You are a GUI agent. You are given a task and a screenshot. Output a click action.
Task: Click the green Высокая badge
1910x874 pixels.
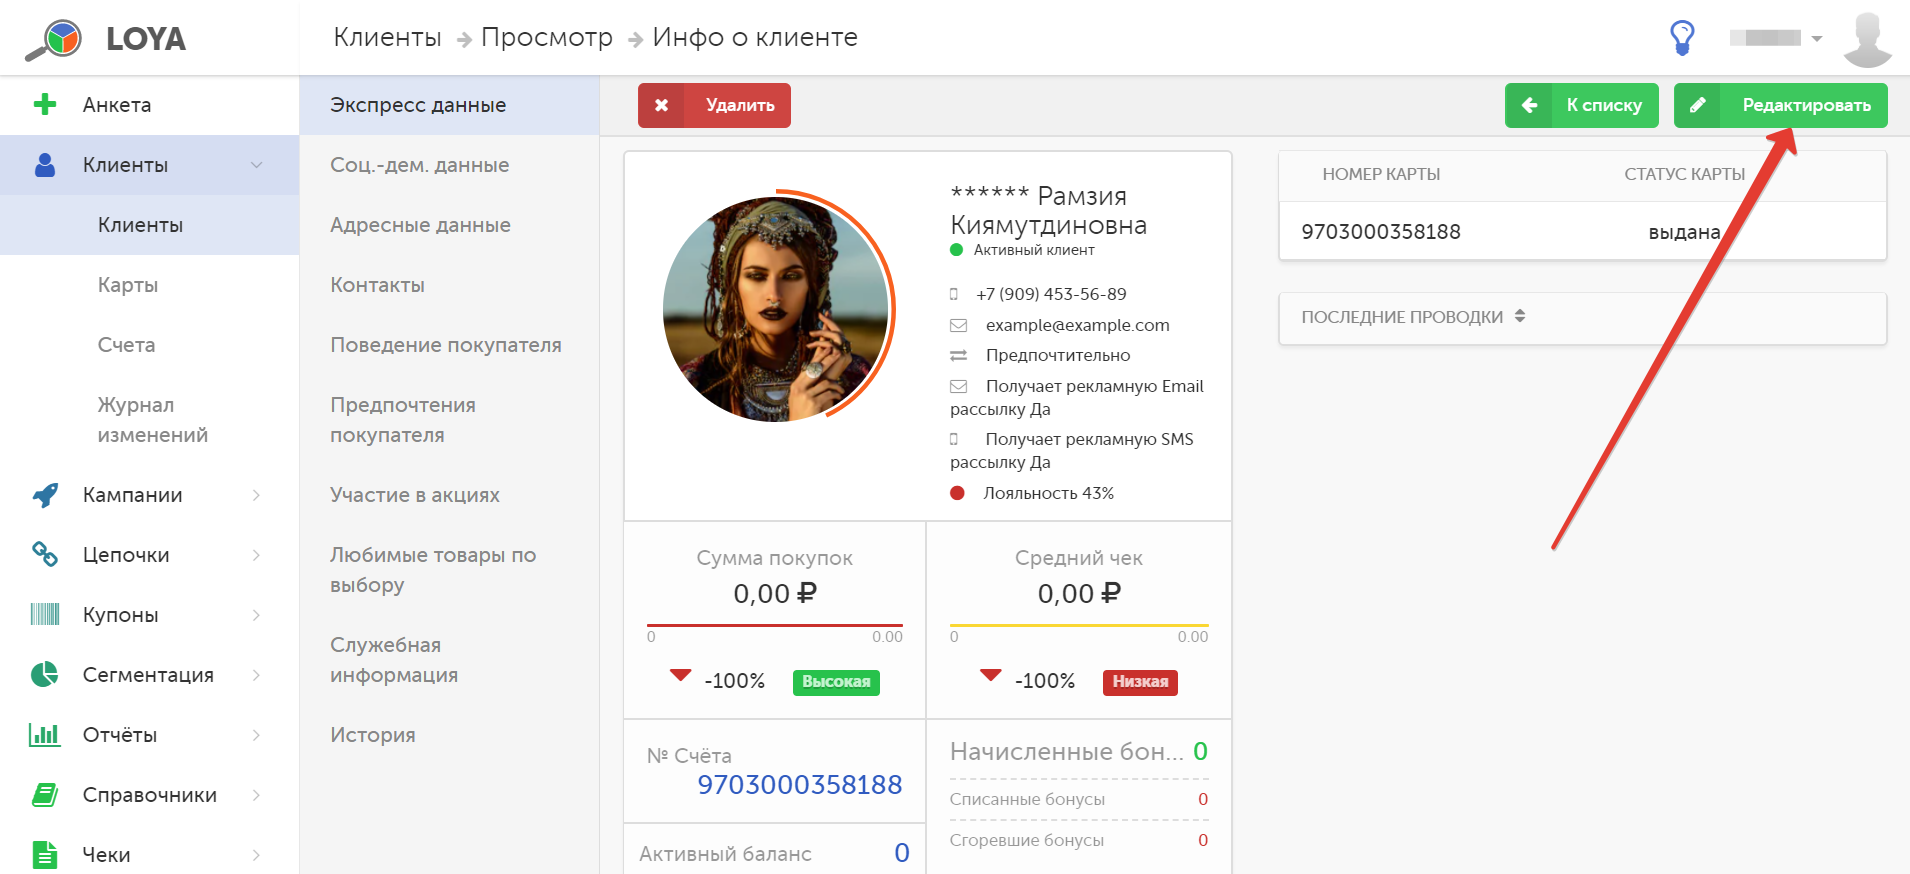click(836, 682)
